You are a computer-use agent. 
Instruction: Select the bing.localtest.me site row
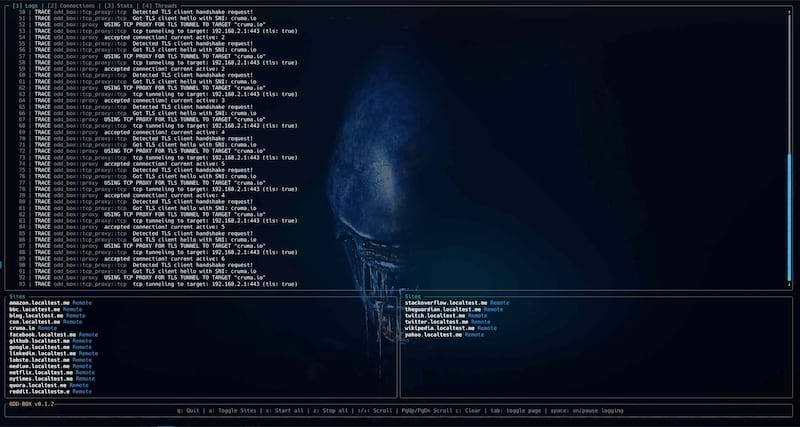pyautogui.click(x=47, y=316)
